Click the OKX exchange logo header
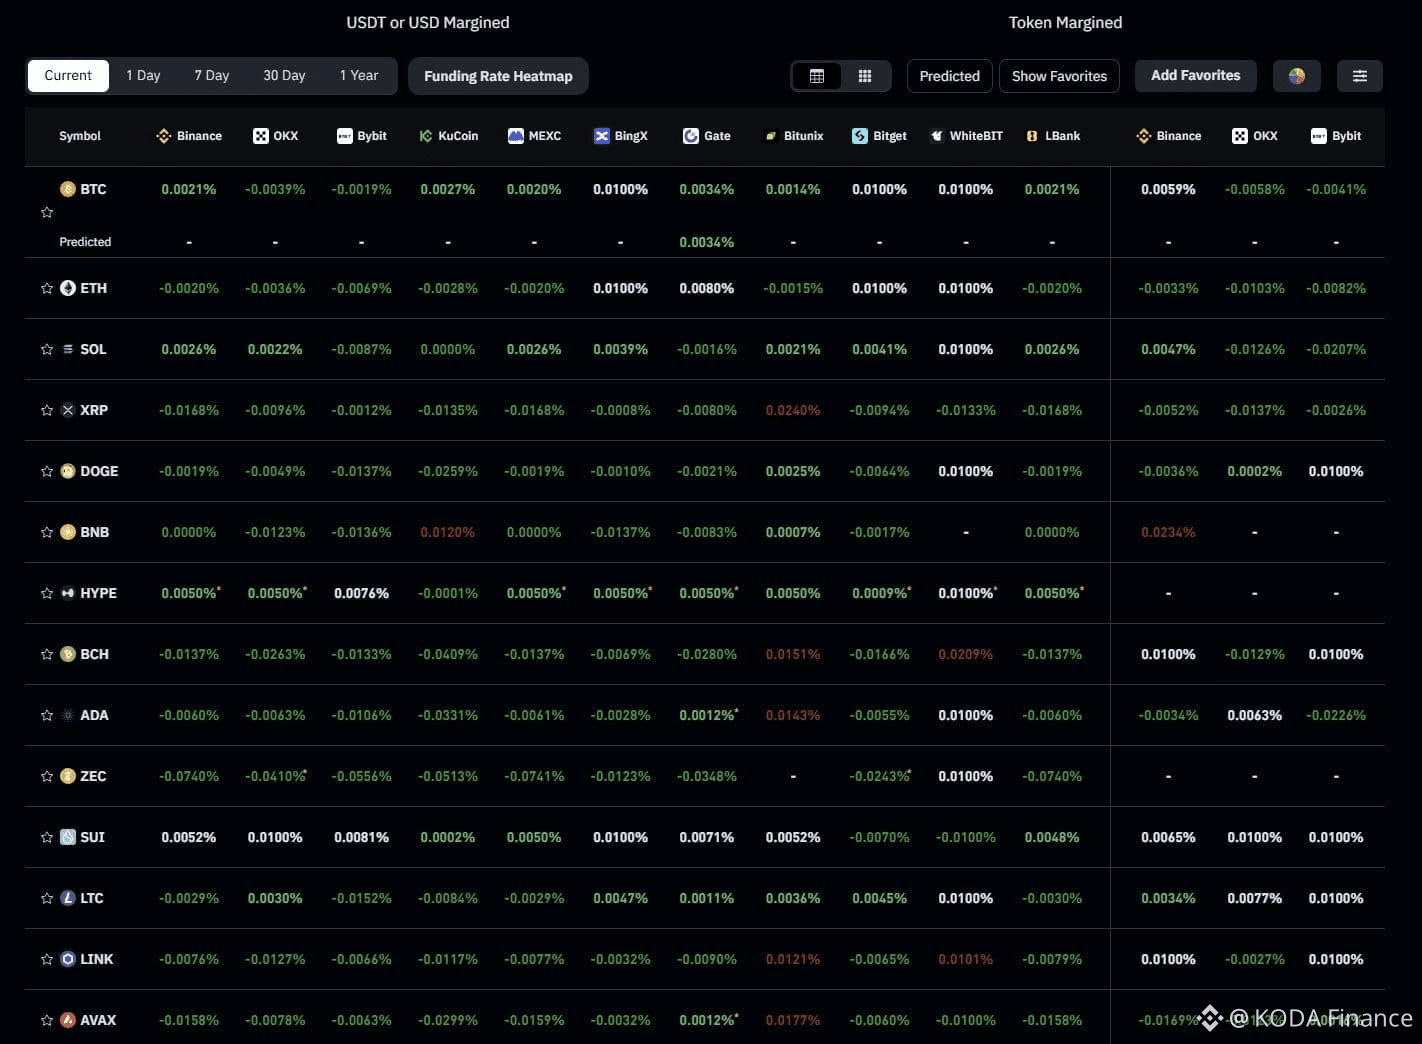Viewport: 1422px width, 1044px height. coord(258,136)
